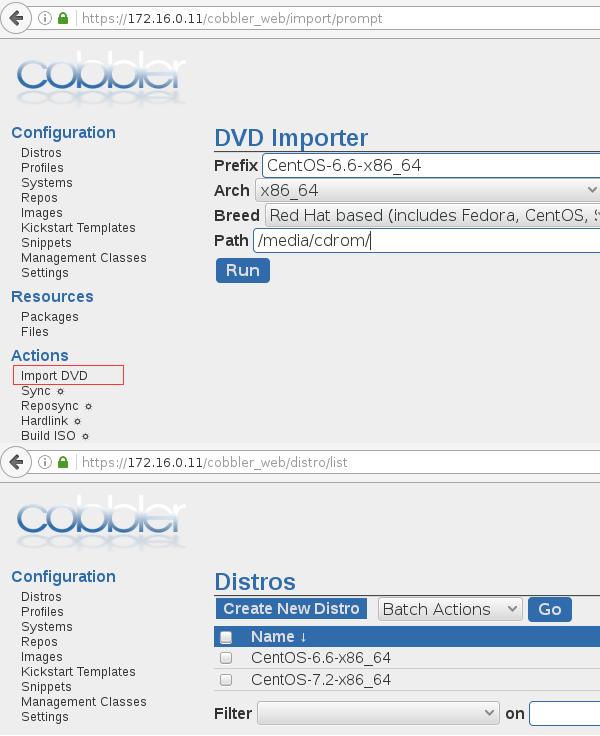Click the gear icon beside Reposync
Viewport: 600px width, 736px height.
click(x=88, y=406)
